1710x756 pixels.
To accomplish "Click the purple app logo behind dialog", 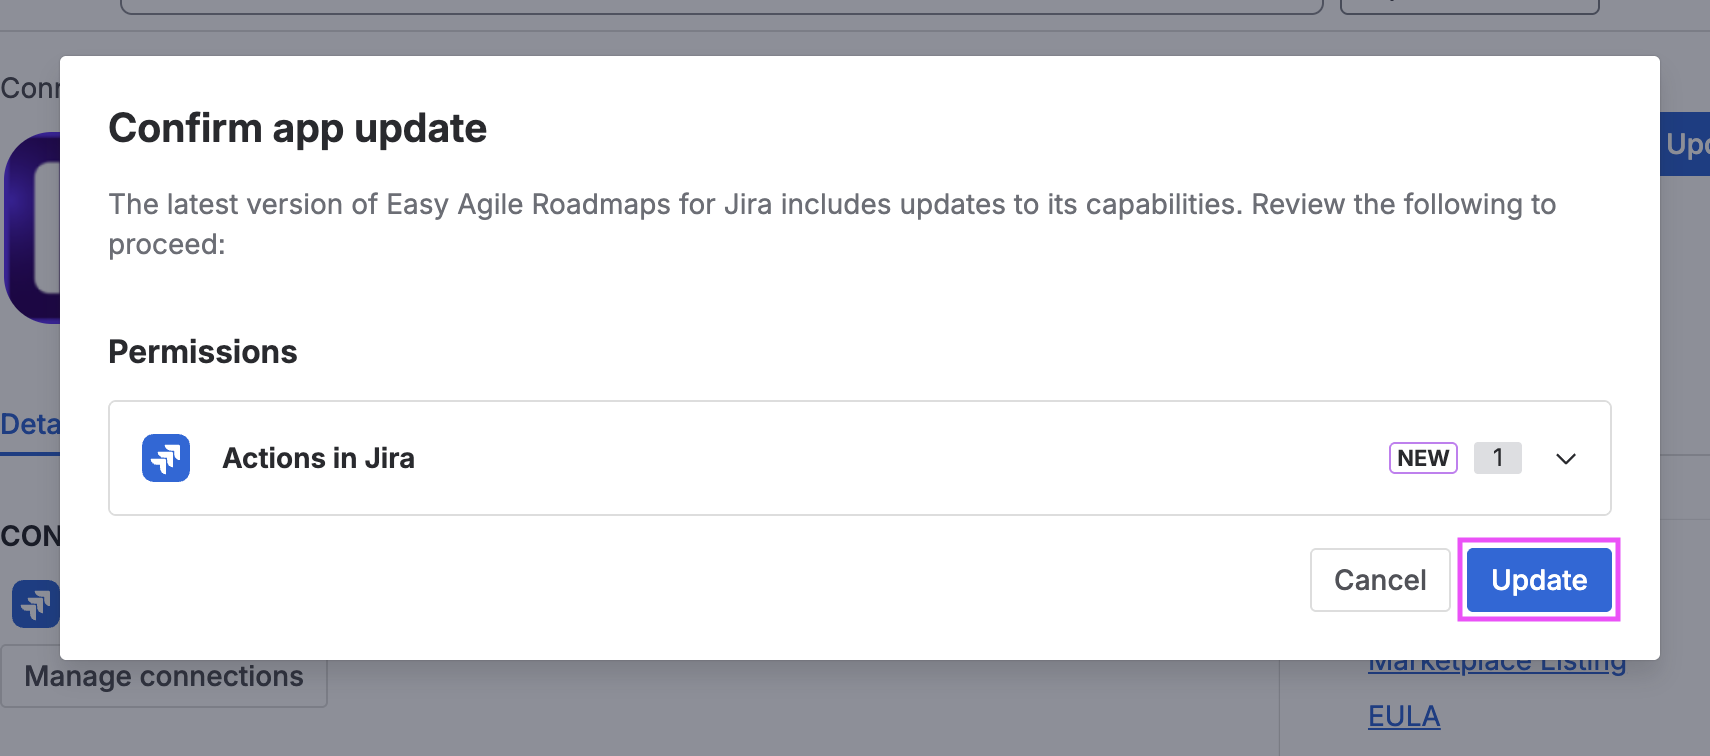I will pos(30,228).
